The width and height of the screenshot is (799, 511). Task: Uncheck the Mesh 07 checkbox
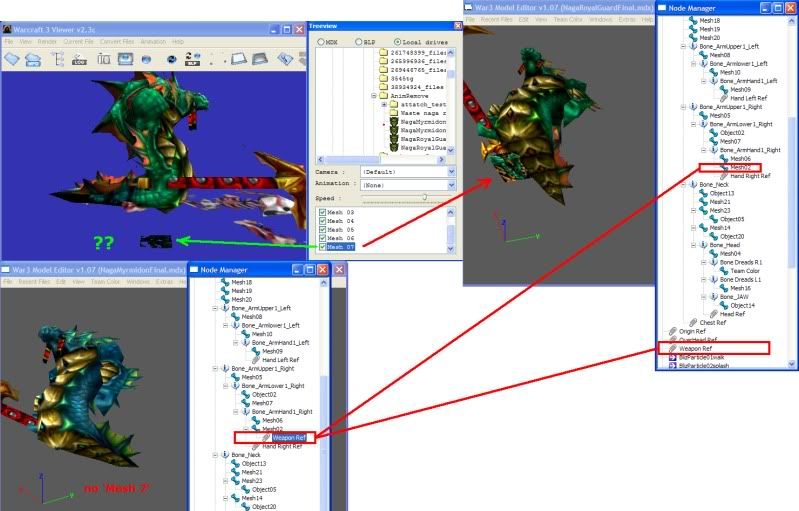click(322, 247)
